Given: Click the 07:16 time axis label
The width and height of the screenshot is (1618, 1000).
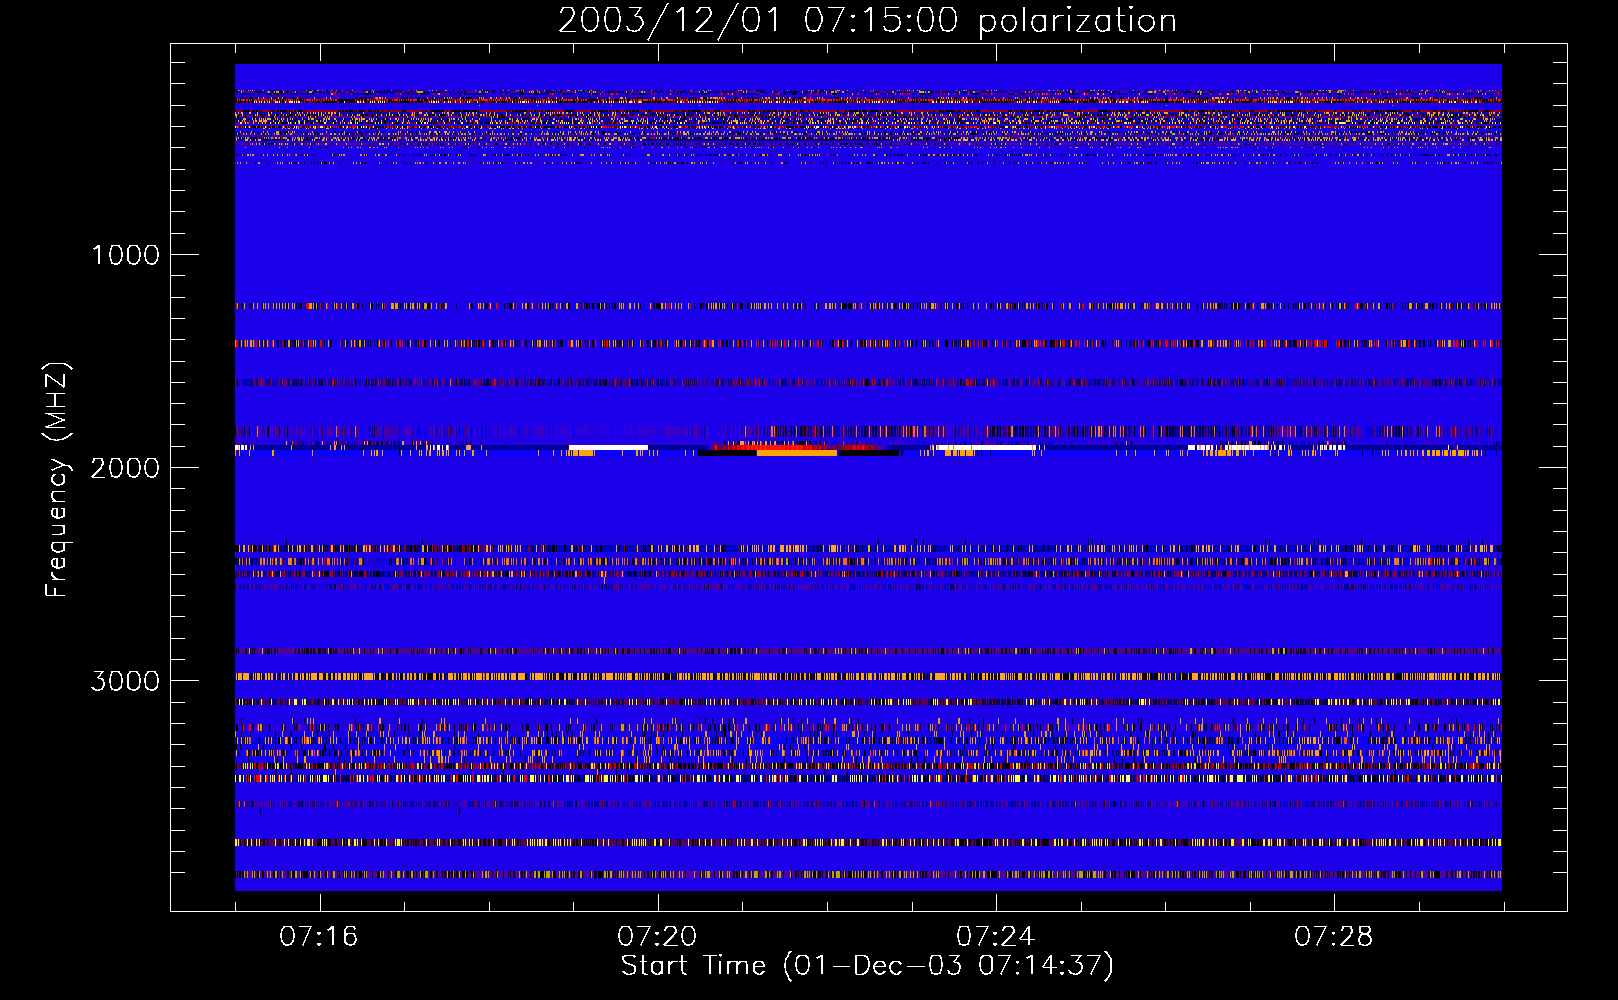Looking at the screenshot, I should (x=318, y=937).
